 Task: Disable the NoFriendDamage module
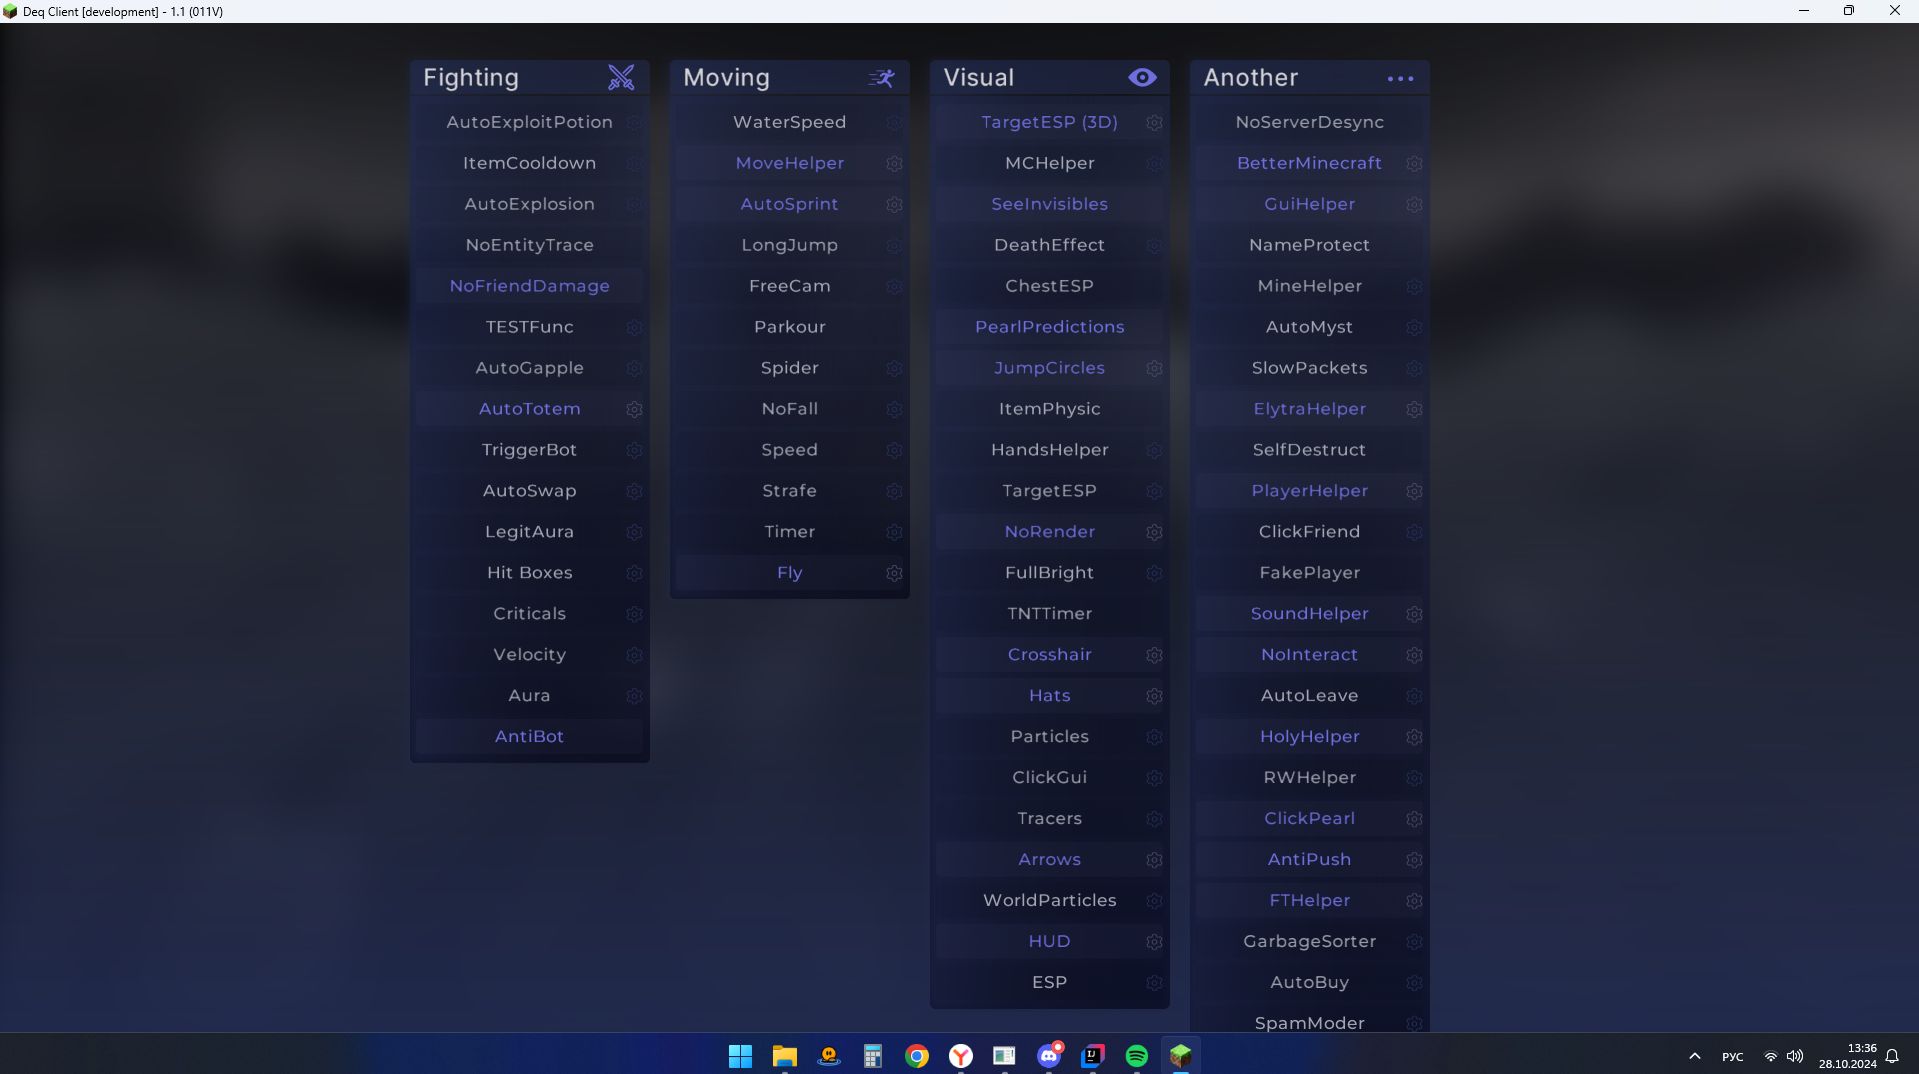coord(529,286)
